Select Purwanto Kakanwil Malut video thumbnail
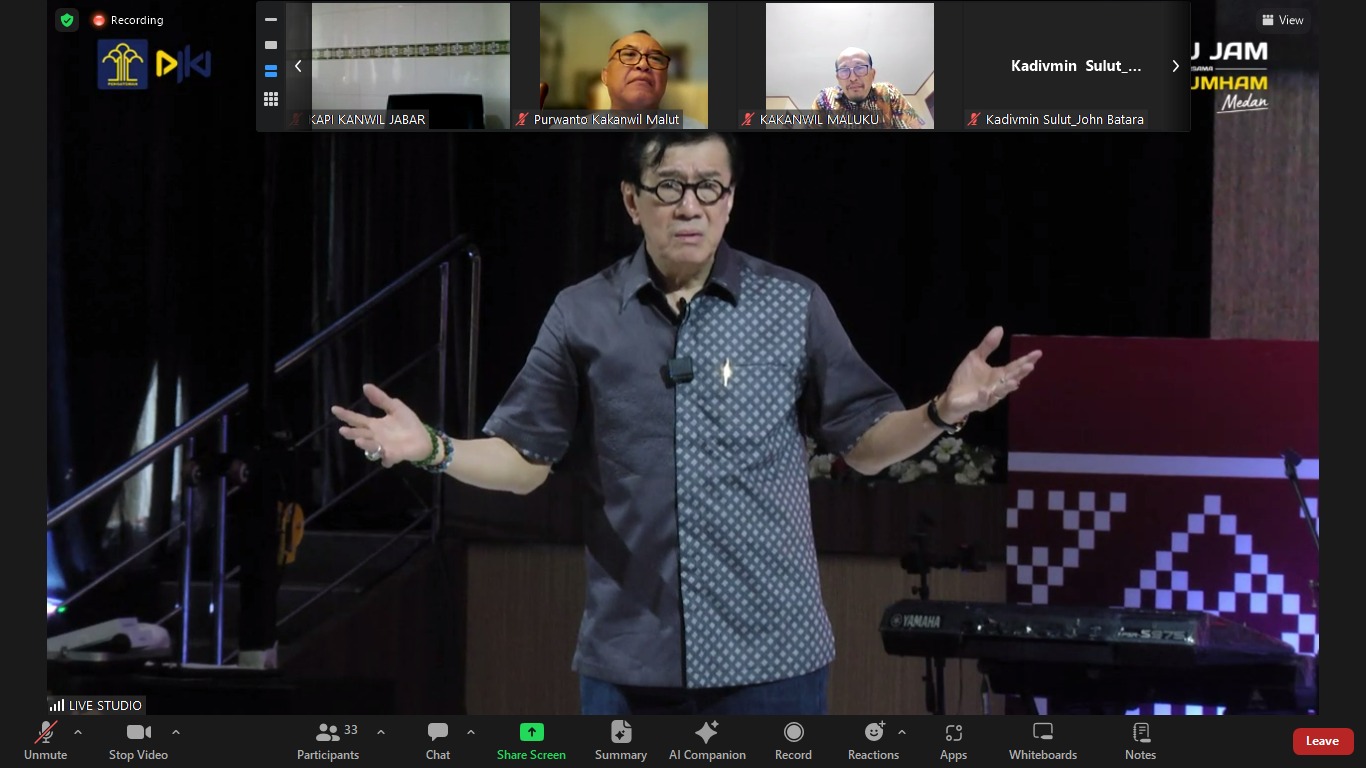The image size is (1366, 768). coord(624,66)
